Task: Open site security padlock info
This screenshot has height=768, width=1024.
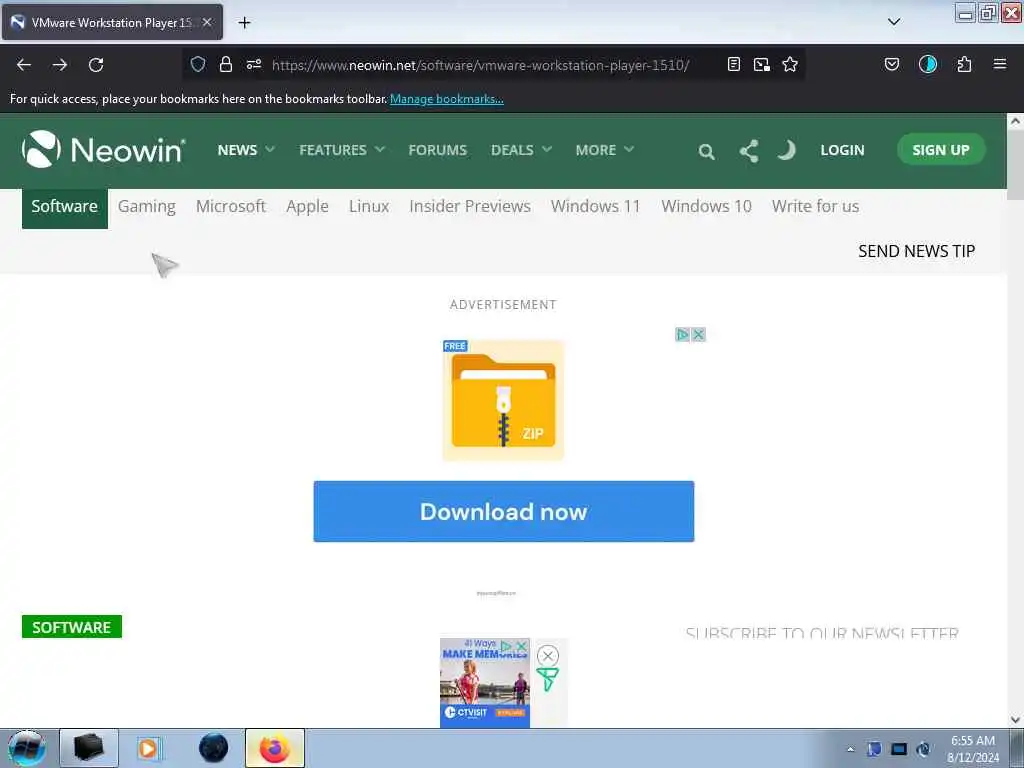Action: pyautogui.click(x=226, y=64)
